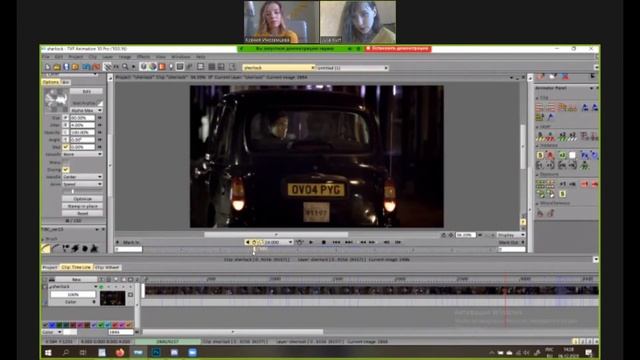Create a new project from the toolbar
This screenshot has width=640, height=360.
47,67
